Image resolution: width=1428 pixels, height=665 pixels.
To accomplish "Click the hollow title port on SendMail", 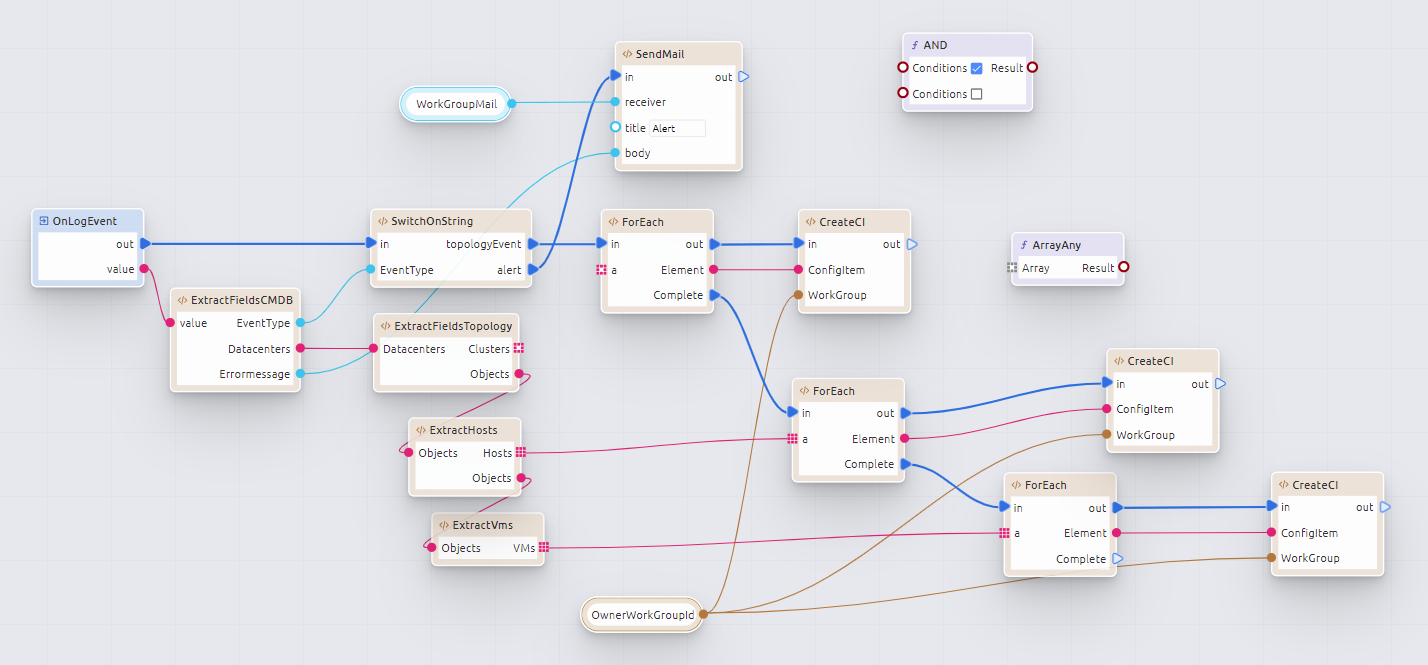I will coord(616,128).
